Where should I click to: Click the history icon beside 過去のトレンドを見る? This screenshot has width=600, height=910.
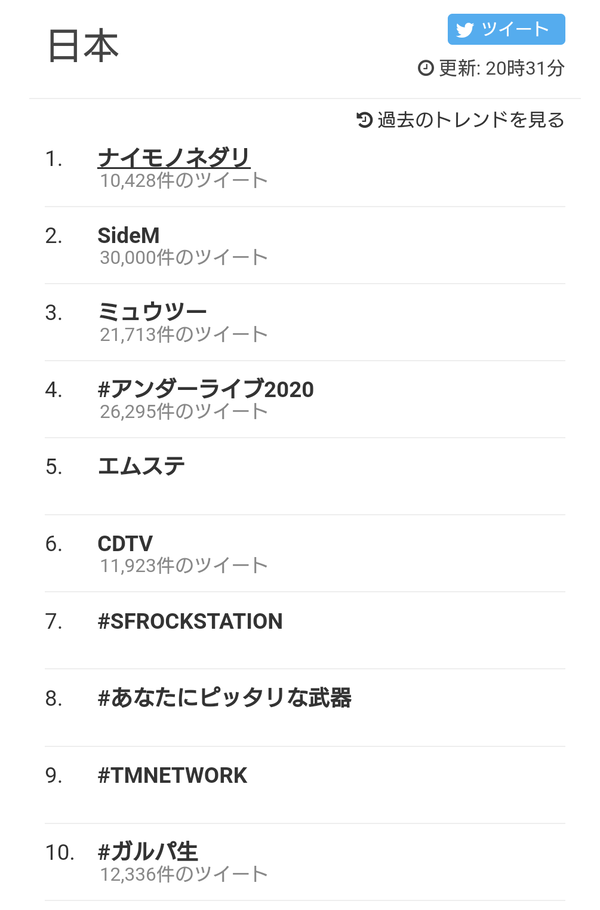[364, 120]
